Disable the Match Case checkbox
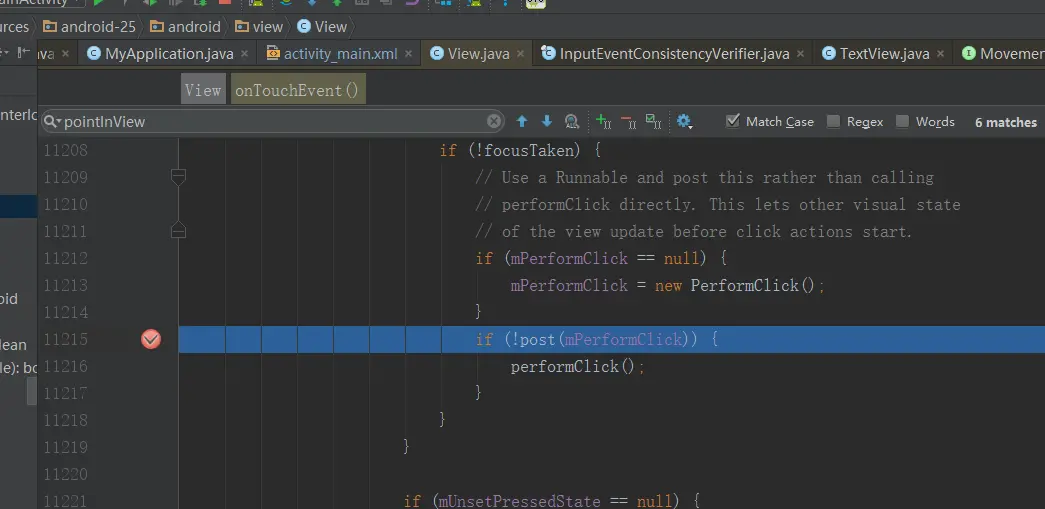This screenshot has height=509, width=1045. pyautogui.click(x=733, y=121)
